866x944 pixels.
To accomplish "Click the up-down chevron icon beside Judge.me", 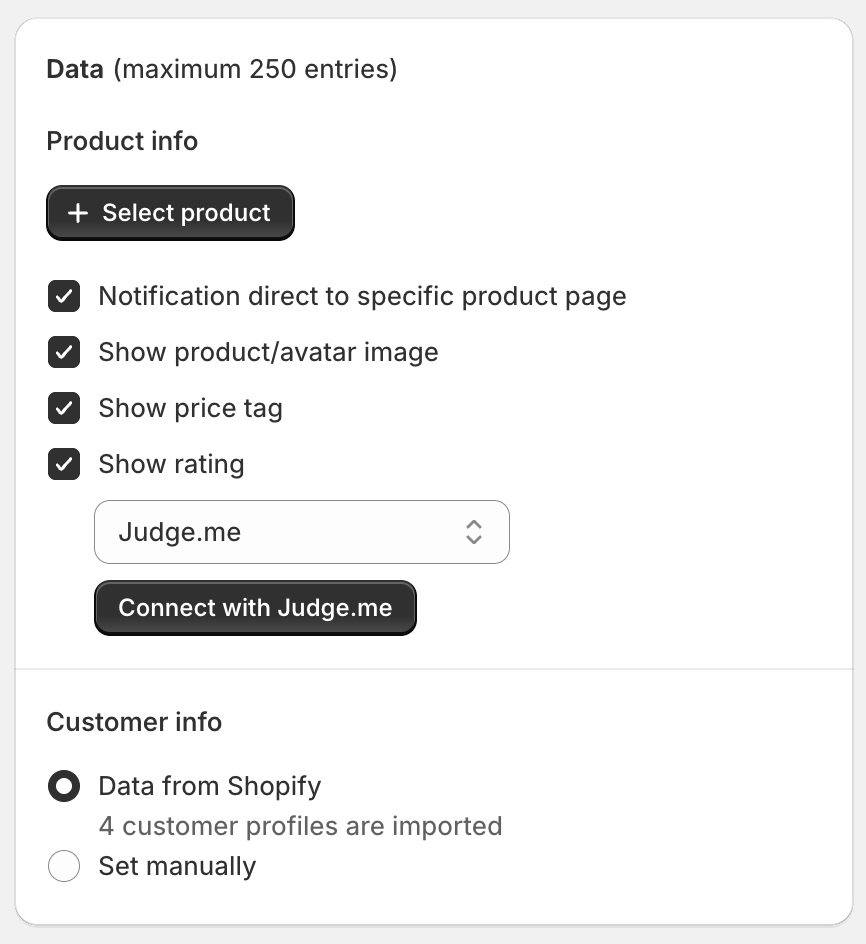I will pos(474,532).
